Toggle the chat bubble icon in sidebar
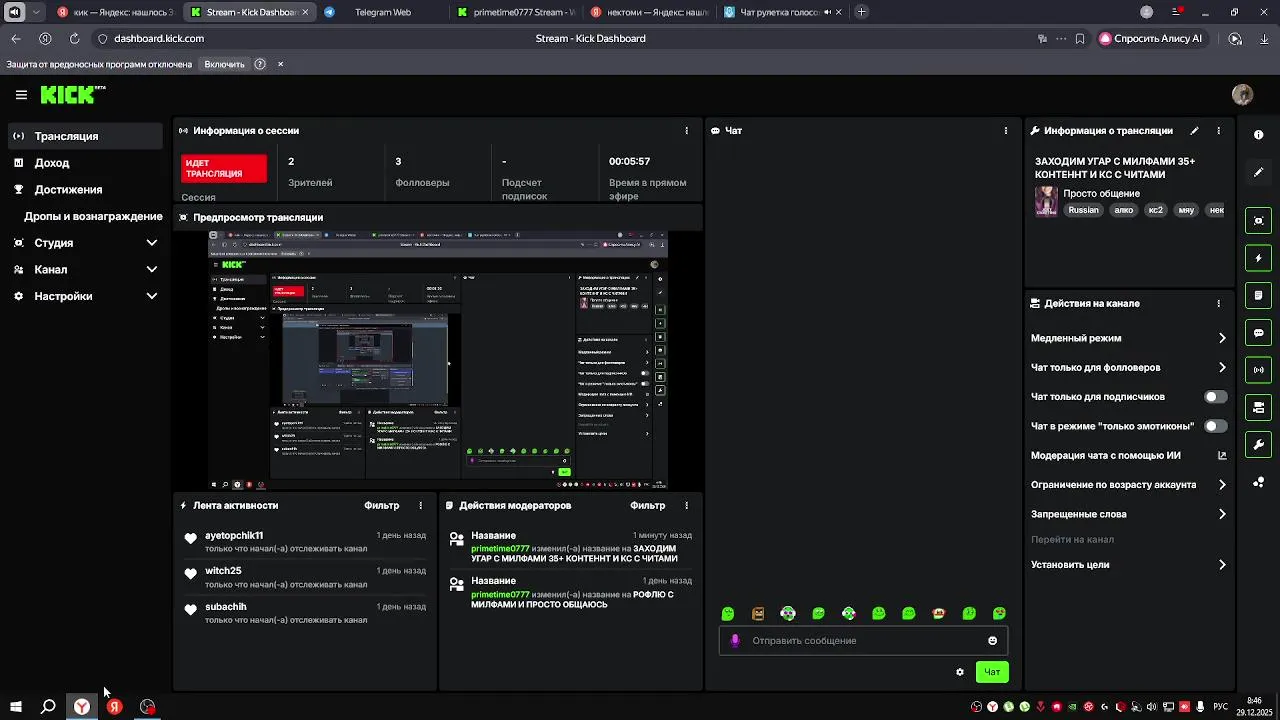 pos(1259,333)
